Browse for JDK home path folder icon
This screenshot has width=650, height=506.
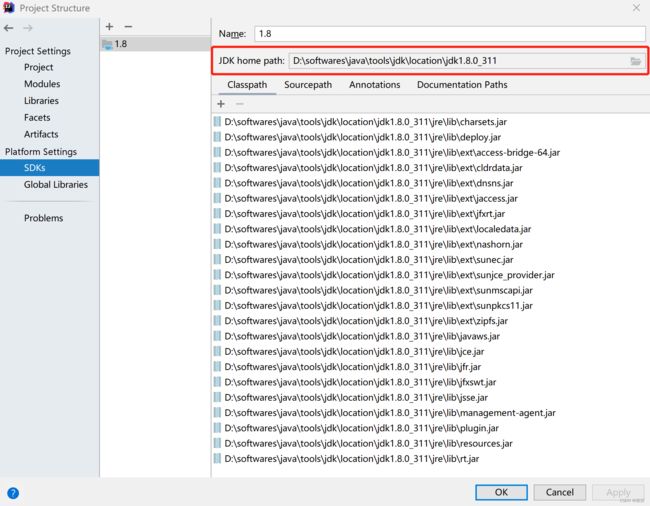[635, 61]
